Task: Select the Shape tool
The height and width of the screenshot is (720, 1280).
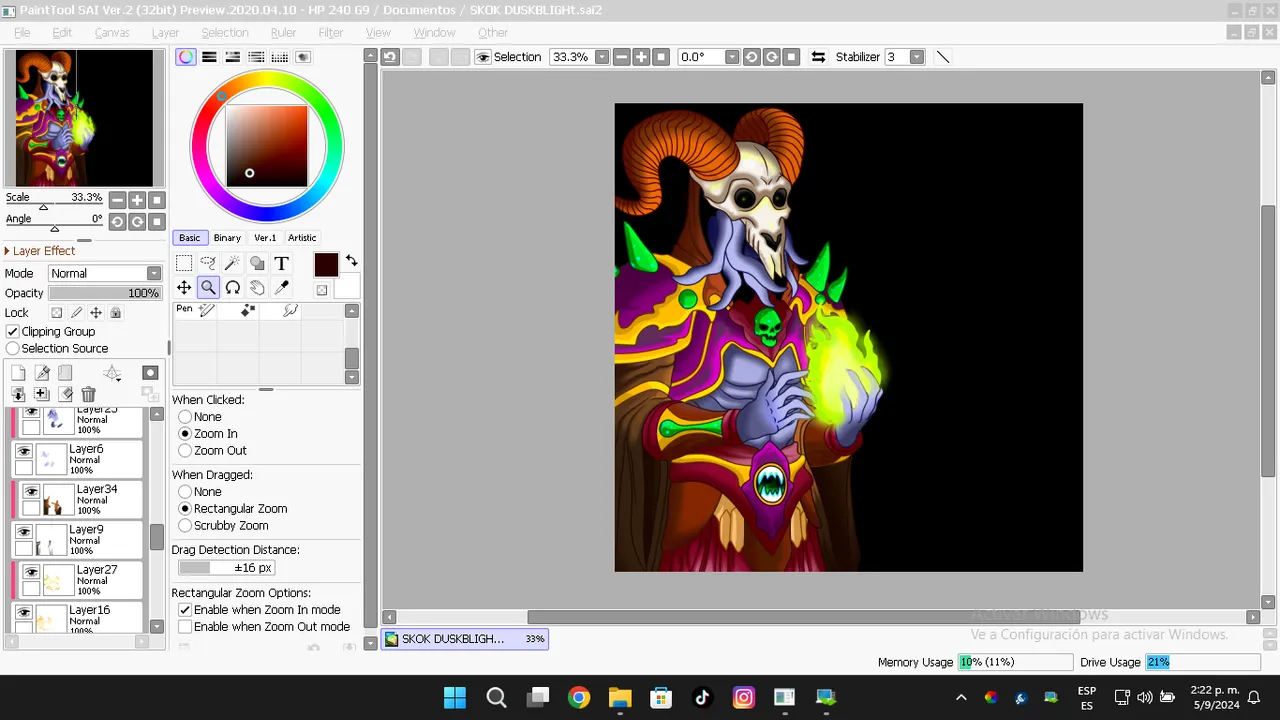Action: coord(257,264)
